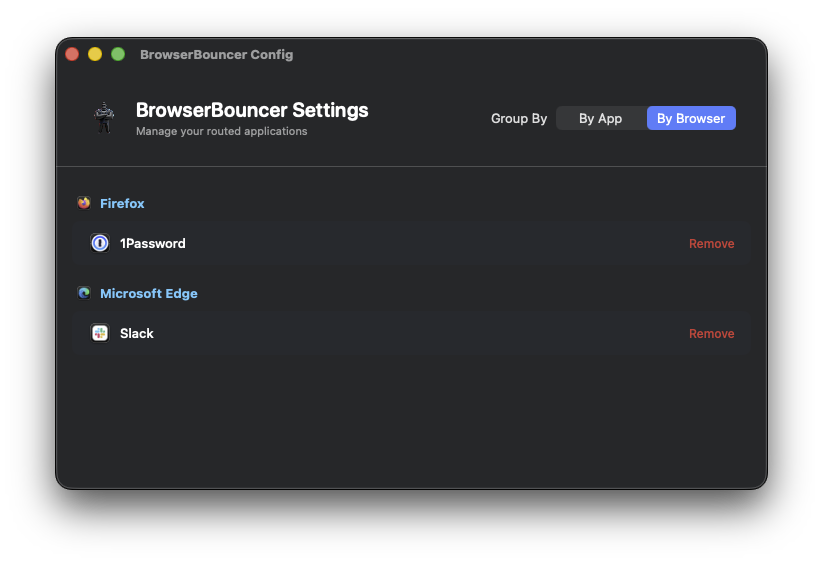Click the BrowserBouncer Config window title
The image size is (823, 563).
216,55
